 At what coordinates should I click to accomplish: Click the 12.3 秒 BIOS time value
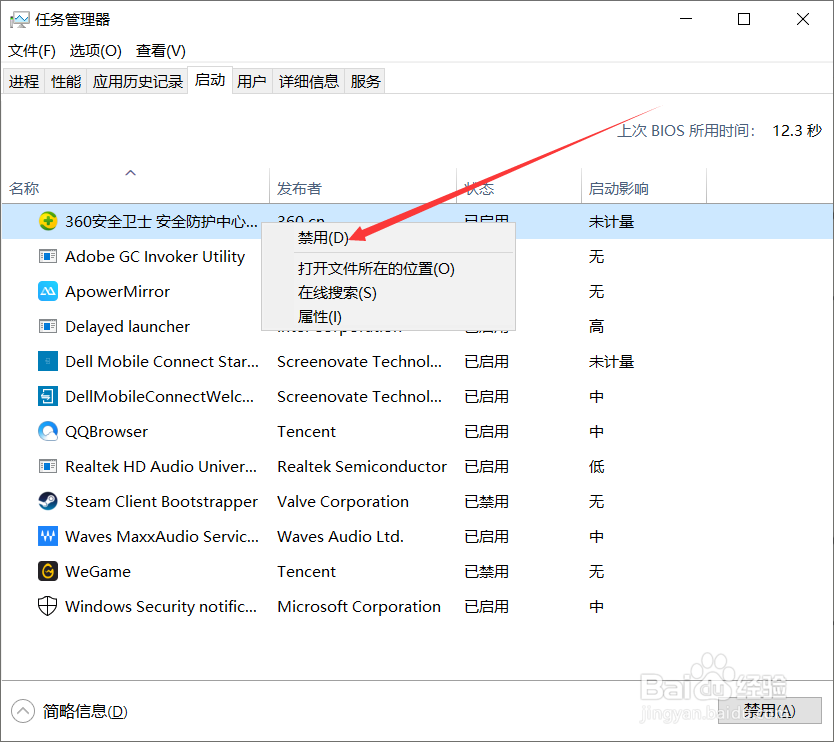[x=797, y=130]
